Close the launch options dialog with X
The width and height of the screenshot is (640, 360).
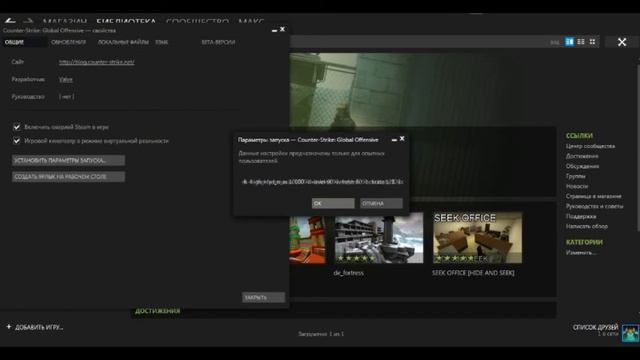point(402,139)
